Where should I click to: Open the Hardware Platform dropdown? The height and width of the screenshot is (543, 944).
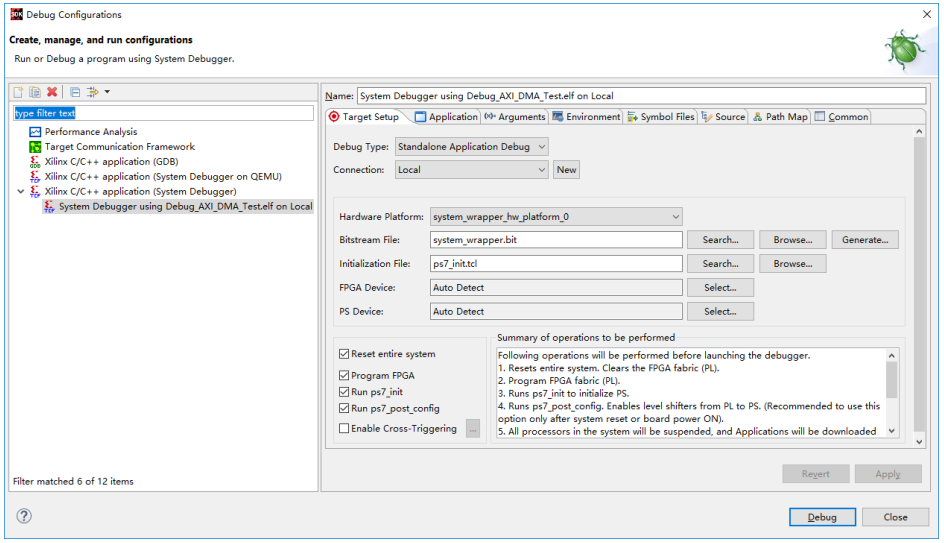[x=556, y=217]
